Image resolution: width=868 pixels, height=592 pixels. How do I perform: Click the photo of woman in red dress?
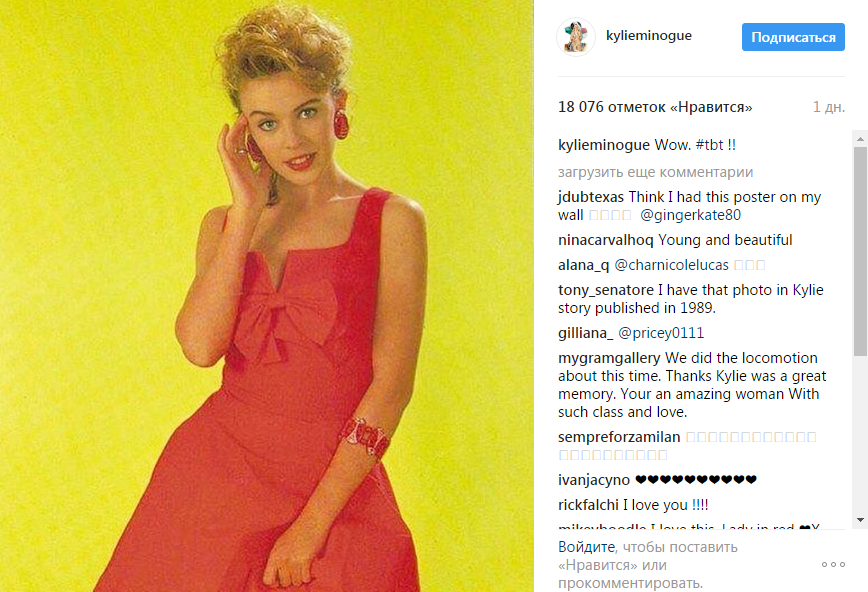(x=267, y=296)
